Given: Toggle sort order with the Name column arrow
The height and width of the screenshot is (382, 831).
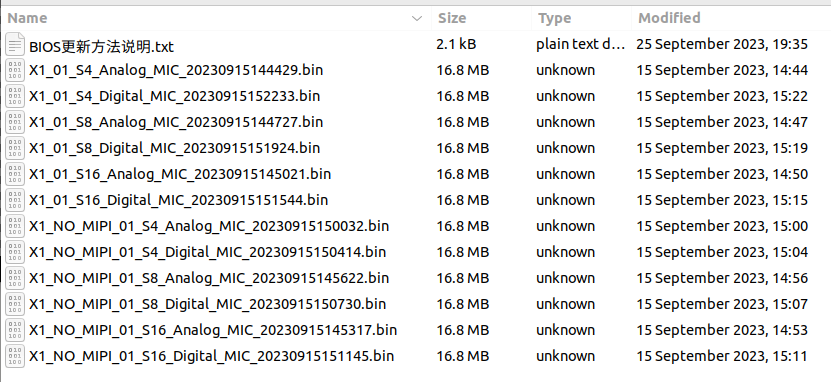Looking at the screenshot, I should (x=417, y=19).
